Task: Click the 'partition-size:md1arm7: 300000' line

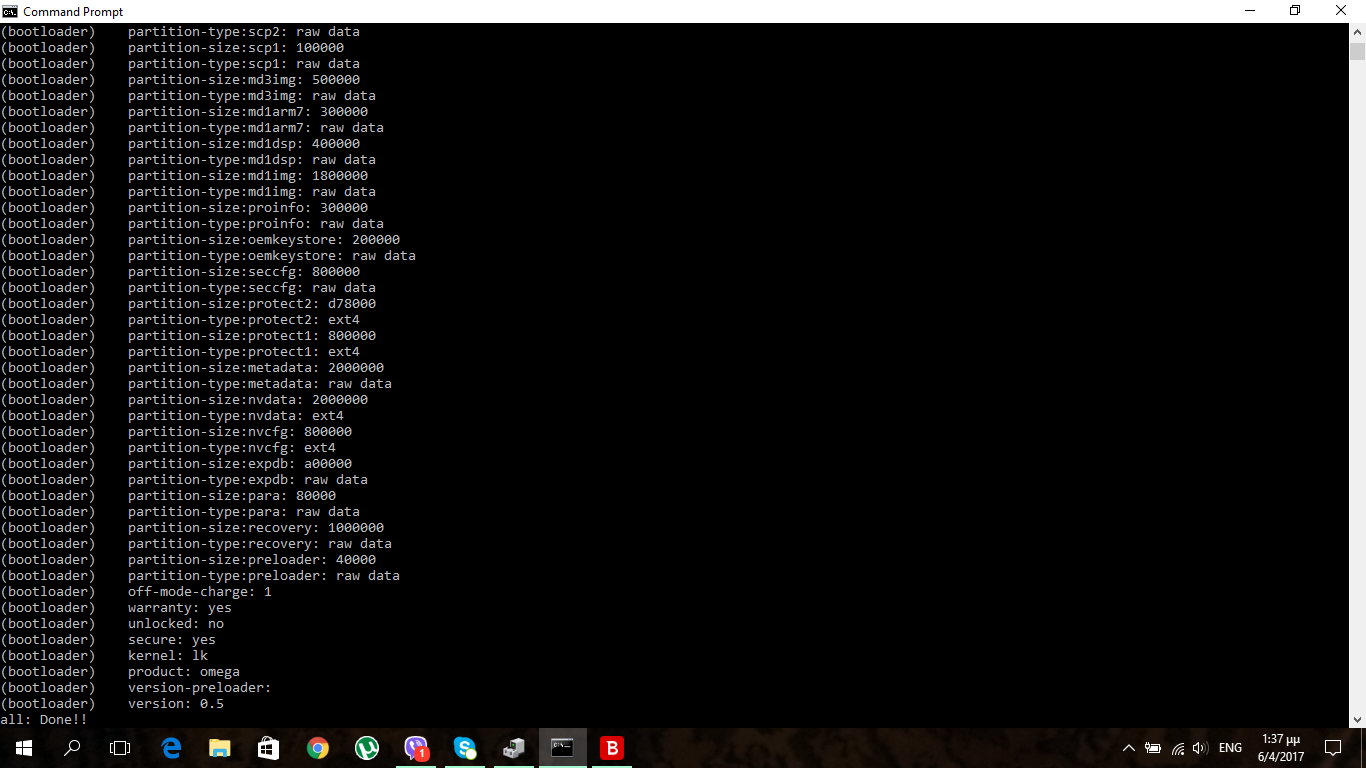Action: click(248, 112)
